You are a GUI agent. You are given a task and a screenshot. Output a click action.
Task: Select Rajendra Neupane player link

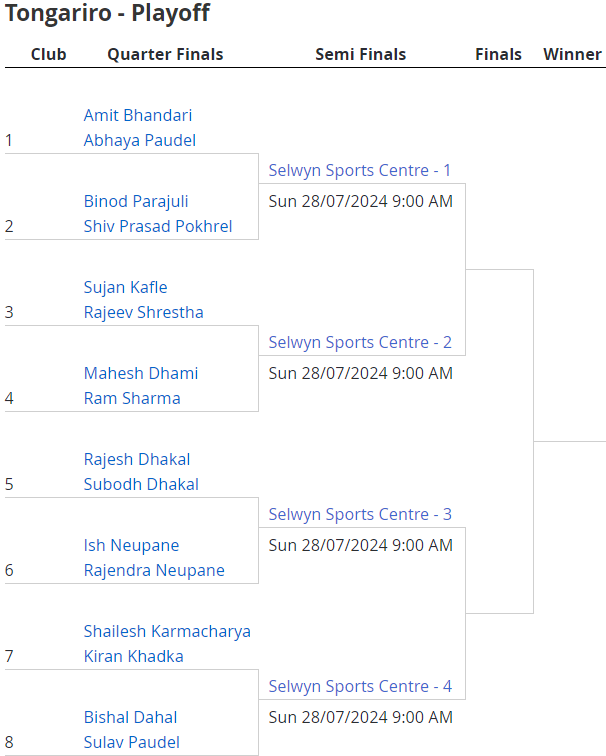coord(154,571)
